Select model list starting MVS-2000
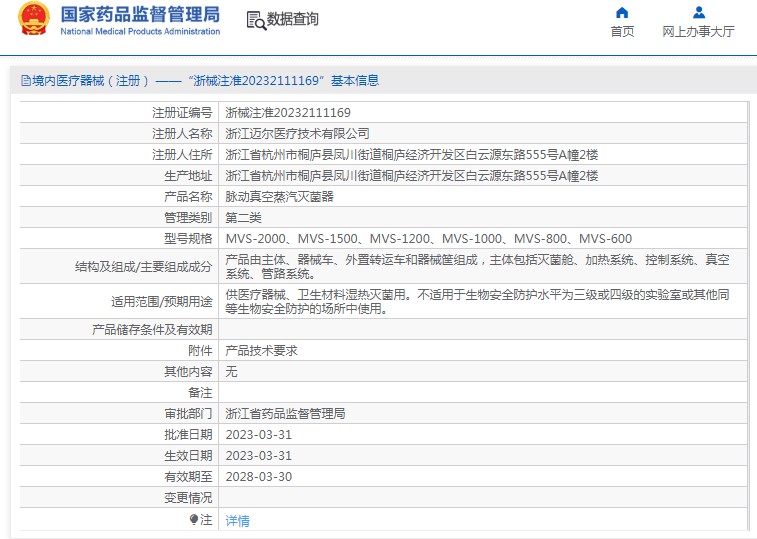This screenshot has height=539, width=757. tap(429, 239)
